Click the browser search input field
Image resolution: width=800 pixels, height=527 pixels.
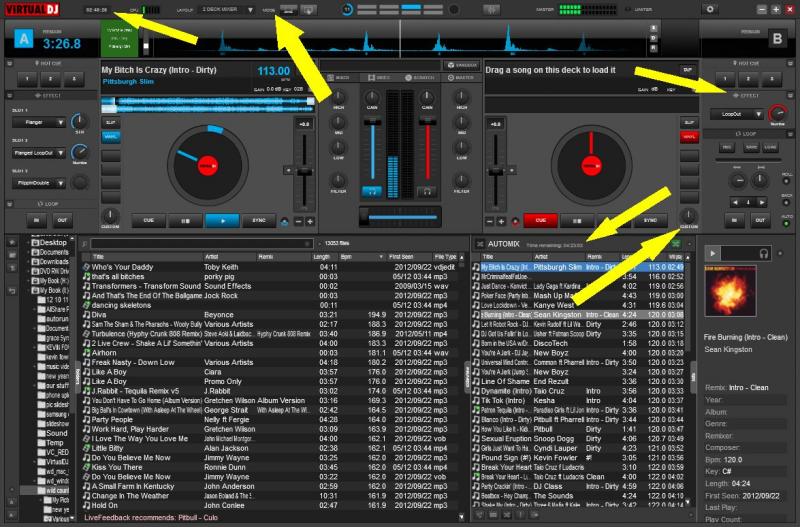coord(201,244)
